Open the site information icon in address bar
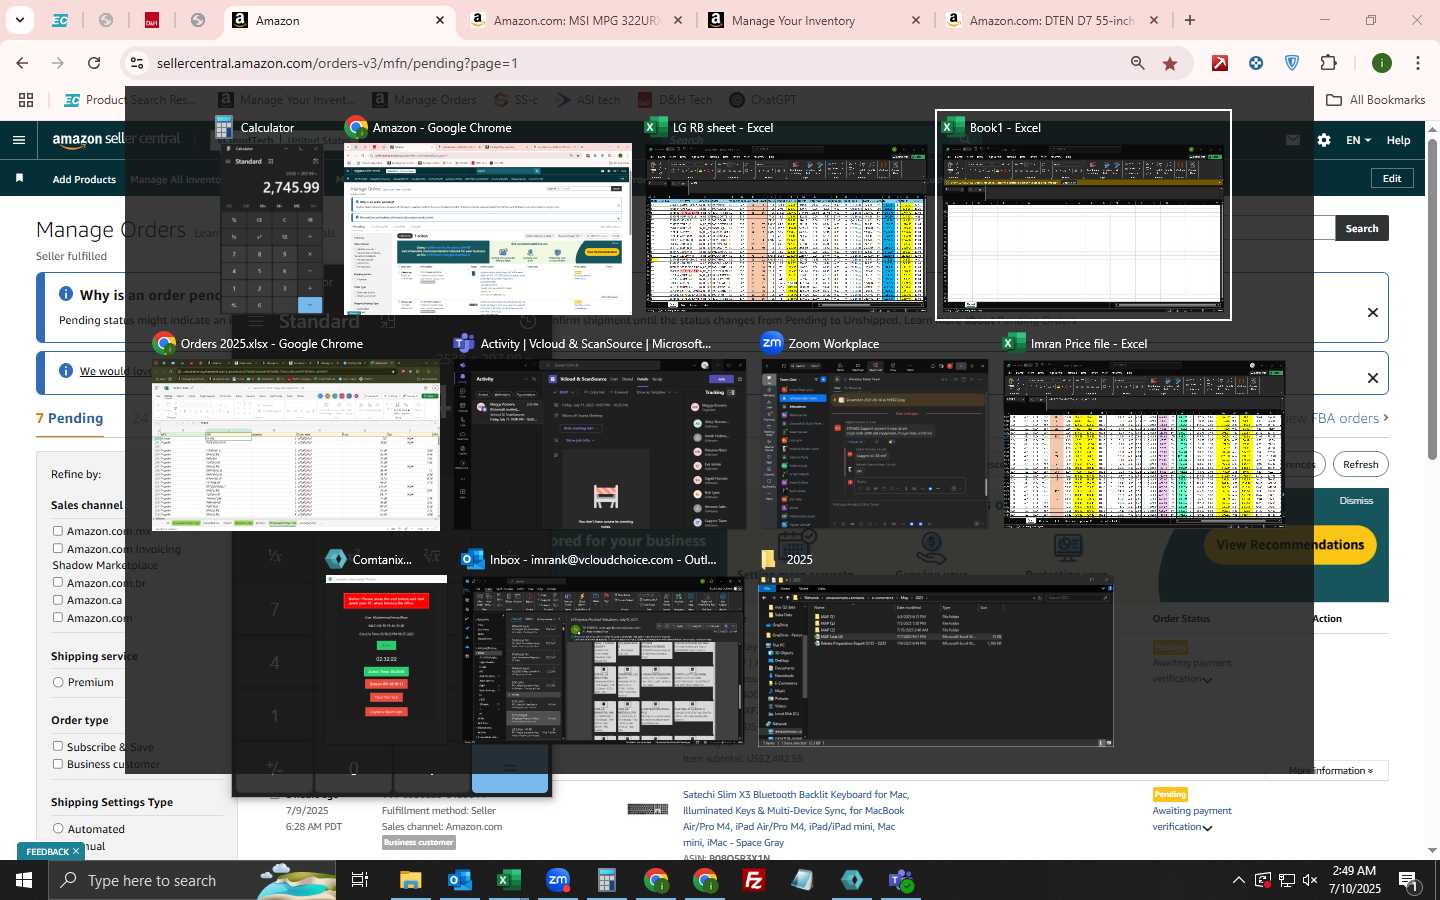1440x900 pixels. pos(137,63)
